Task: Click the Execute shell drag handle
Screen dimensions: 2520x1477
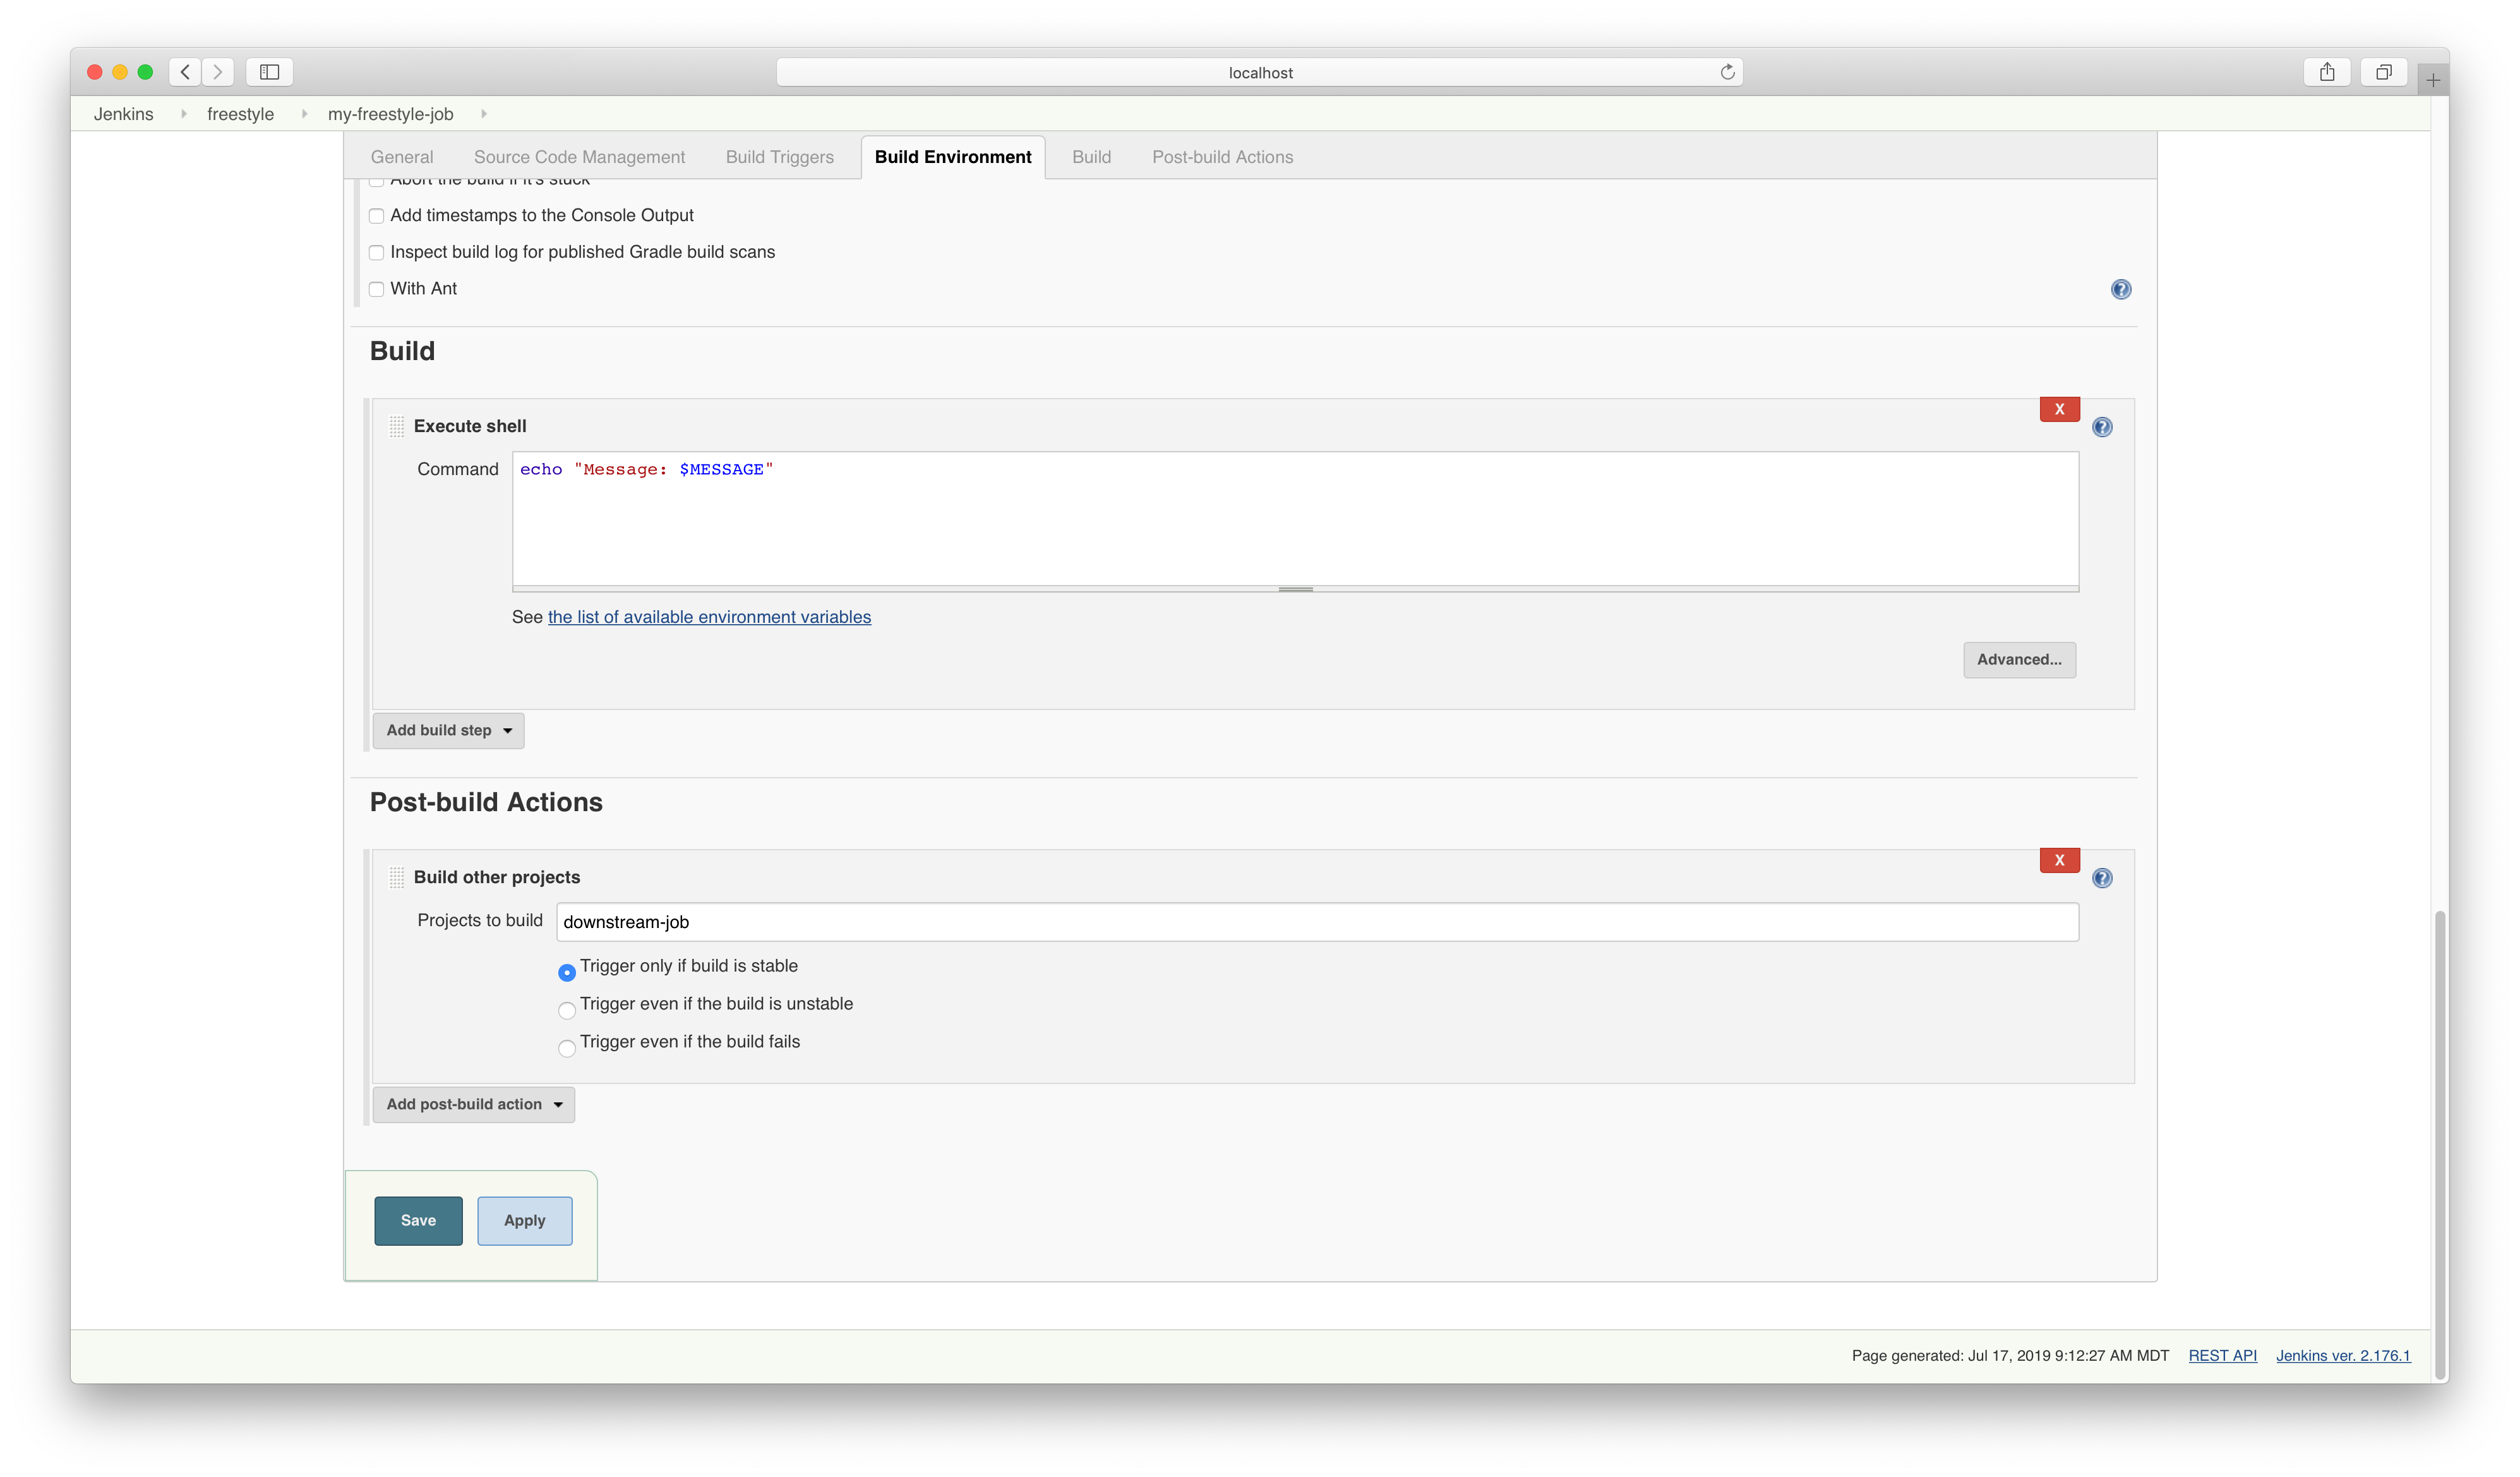Action: 397,427
